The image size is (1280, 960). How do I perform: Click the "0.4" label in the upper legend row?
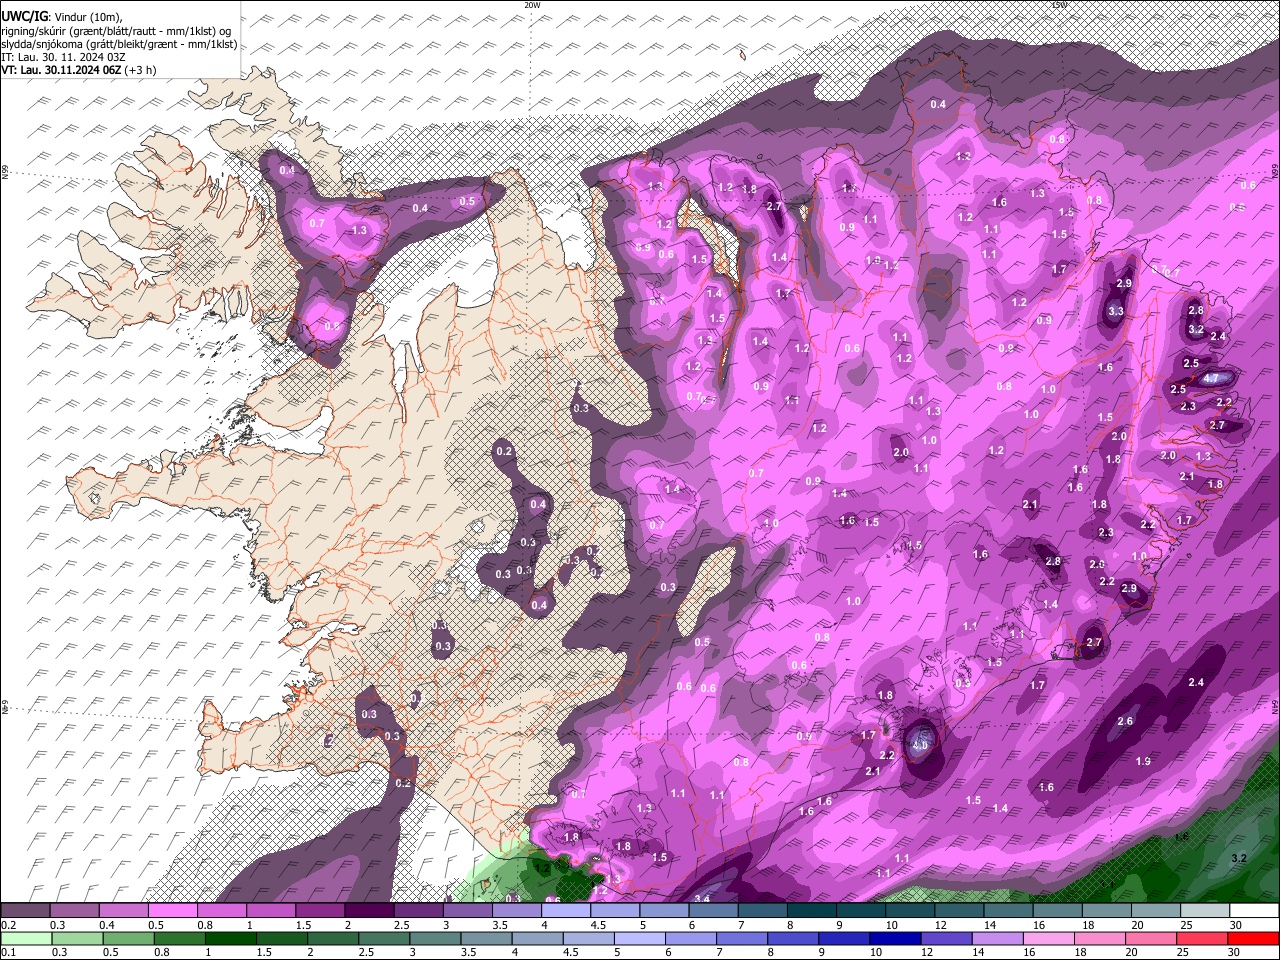106,925
